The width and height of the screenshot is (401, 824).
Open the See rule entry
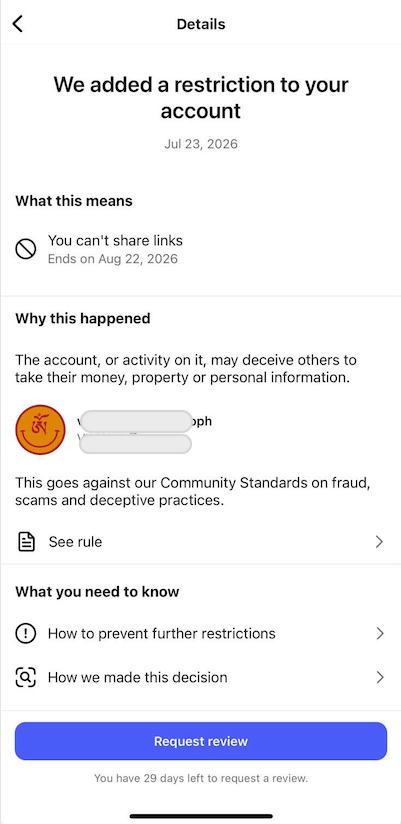pos(200,542)
